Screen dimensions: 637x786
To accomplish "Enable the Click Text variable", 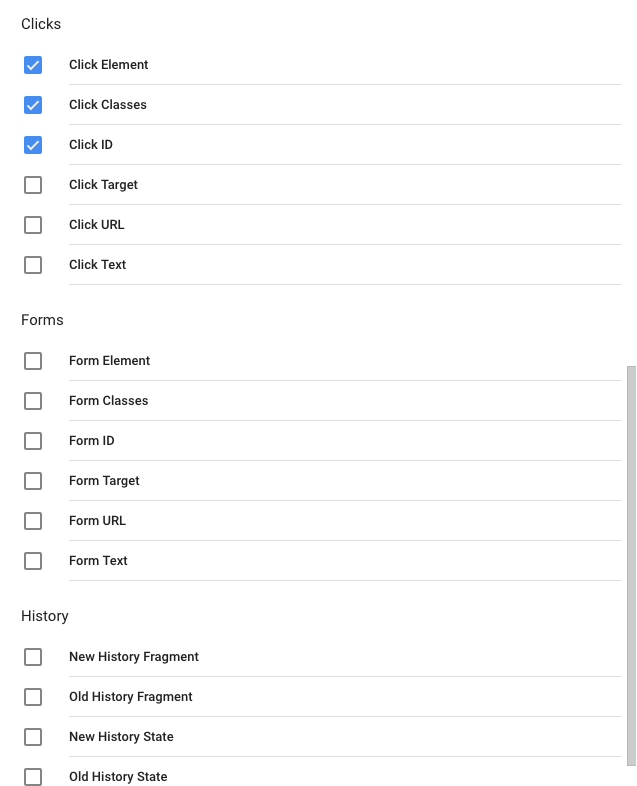I will pos(33,265).
